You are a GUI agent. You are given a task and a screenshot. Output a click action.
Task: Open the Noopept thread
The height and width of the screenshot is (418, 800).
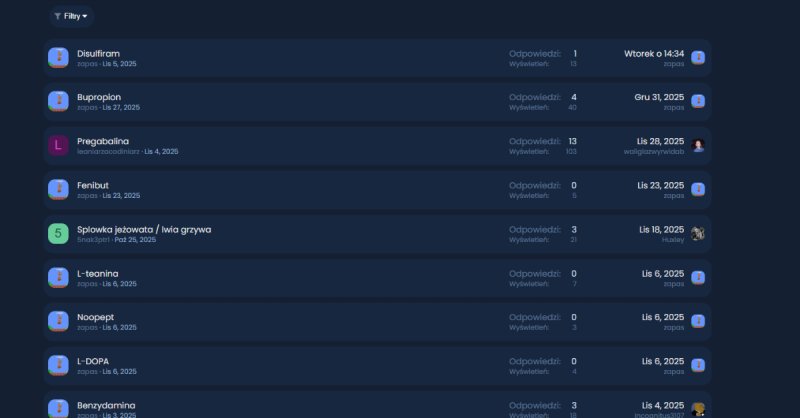(x=95, y=317)
